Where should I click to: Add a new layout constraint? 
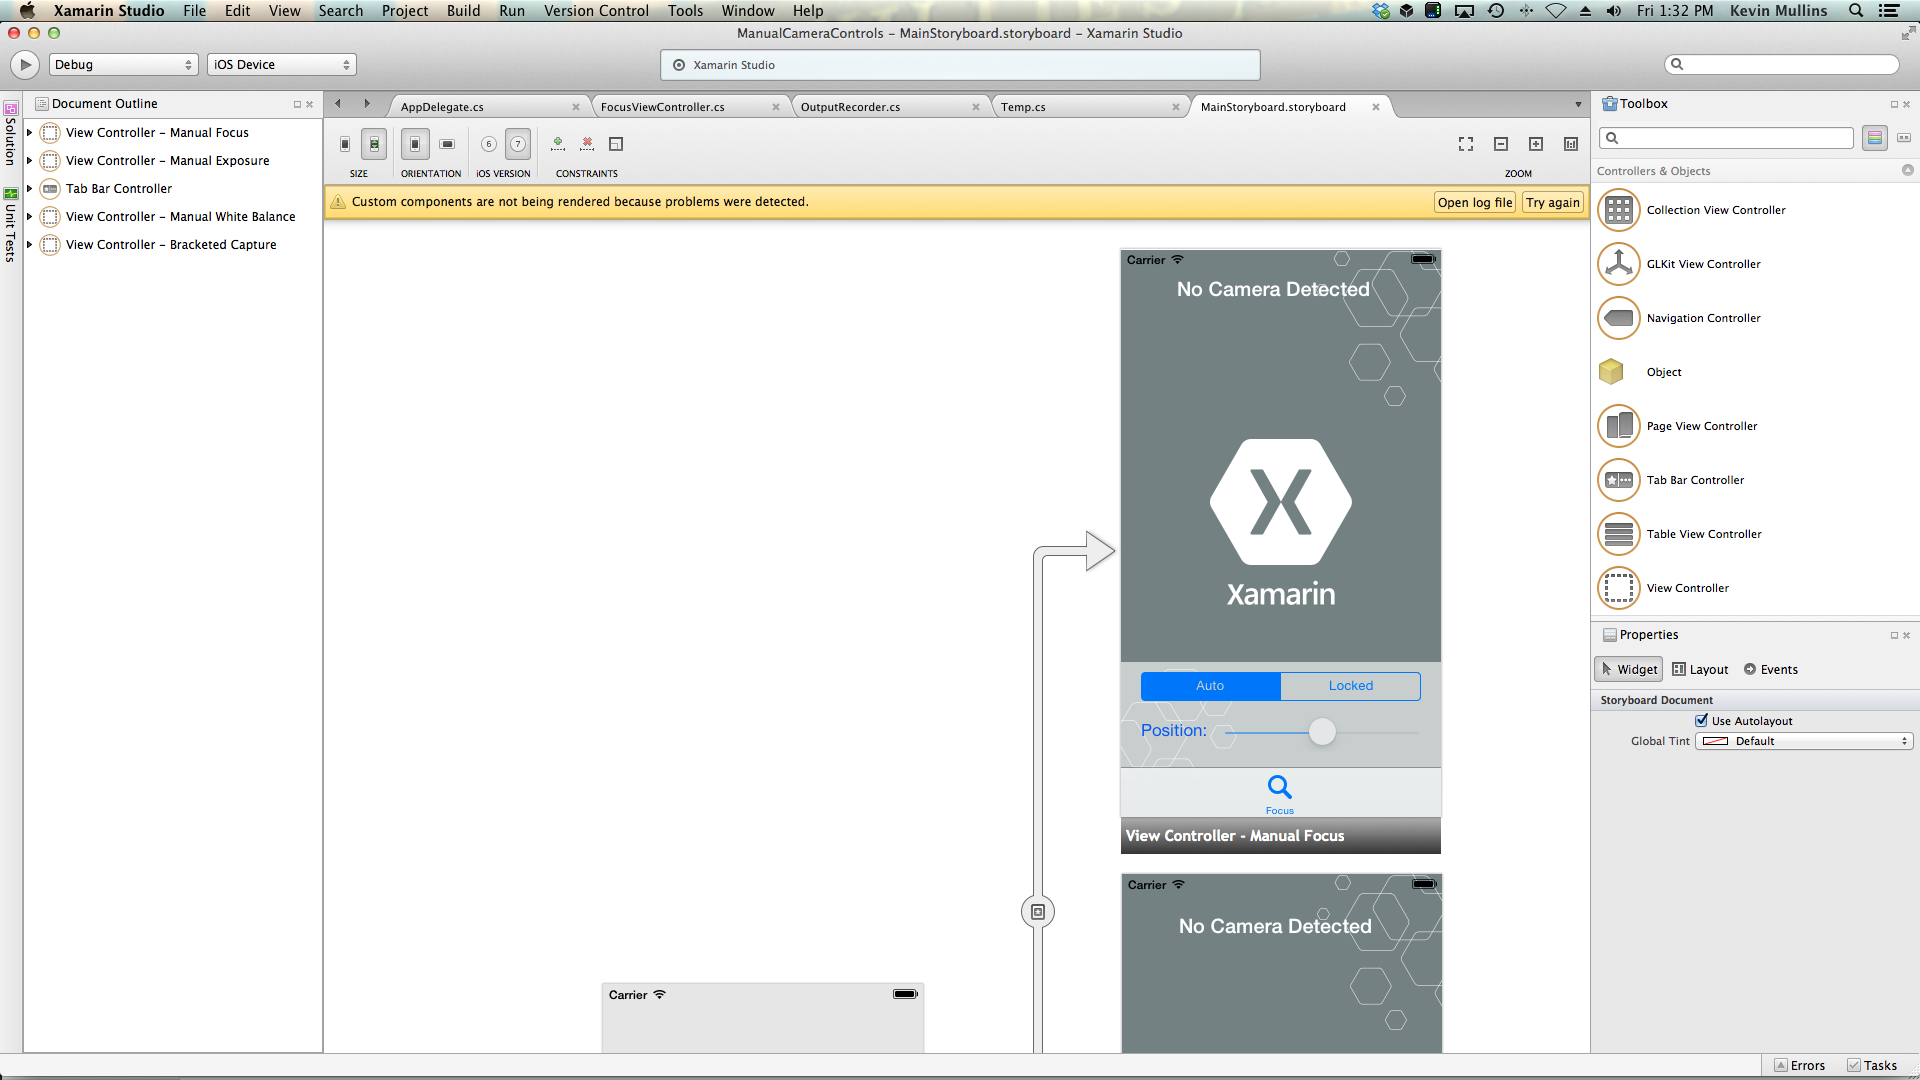(557, 143)
